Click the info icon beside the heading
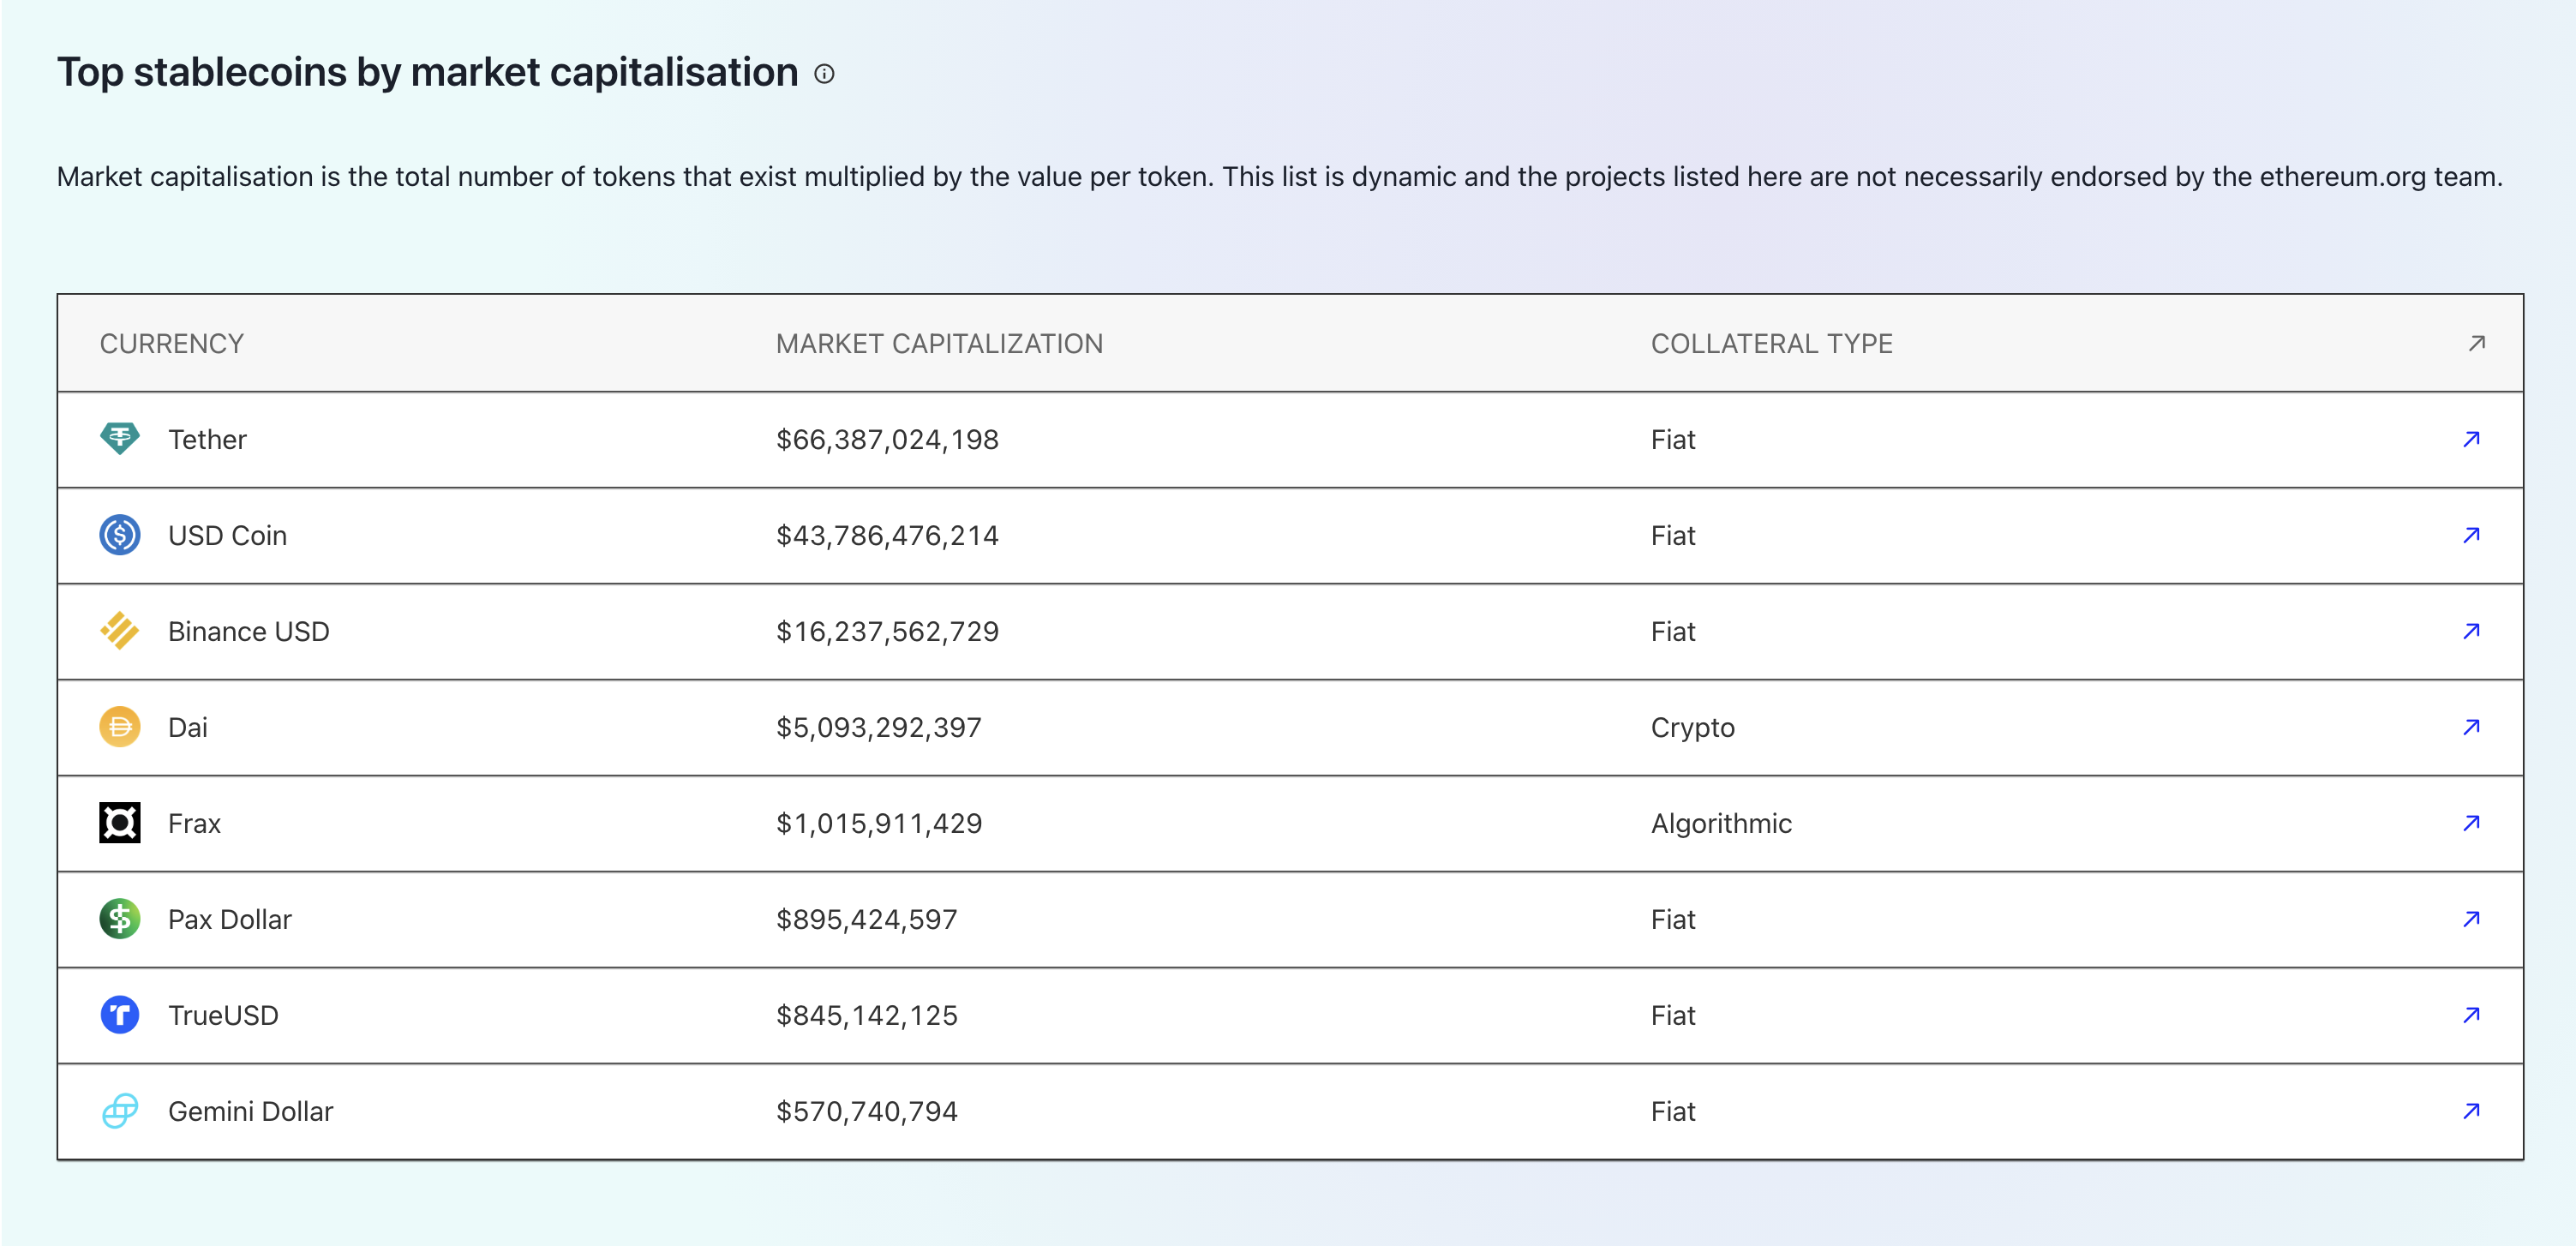This screenshot has height=1246, width=2576. (824, 74)
